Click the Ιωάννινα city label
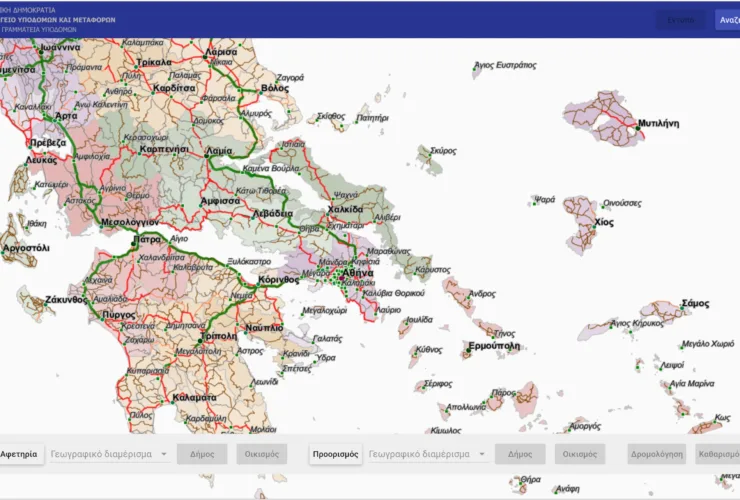The image size is (740, 500). pyautogui.click(x=60, y=47)
